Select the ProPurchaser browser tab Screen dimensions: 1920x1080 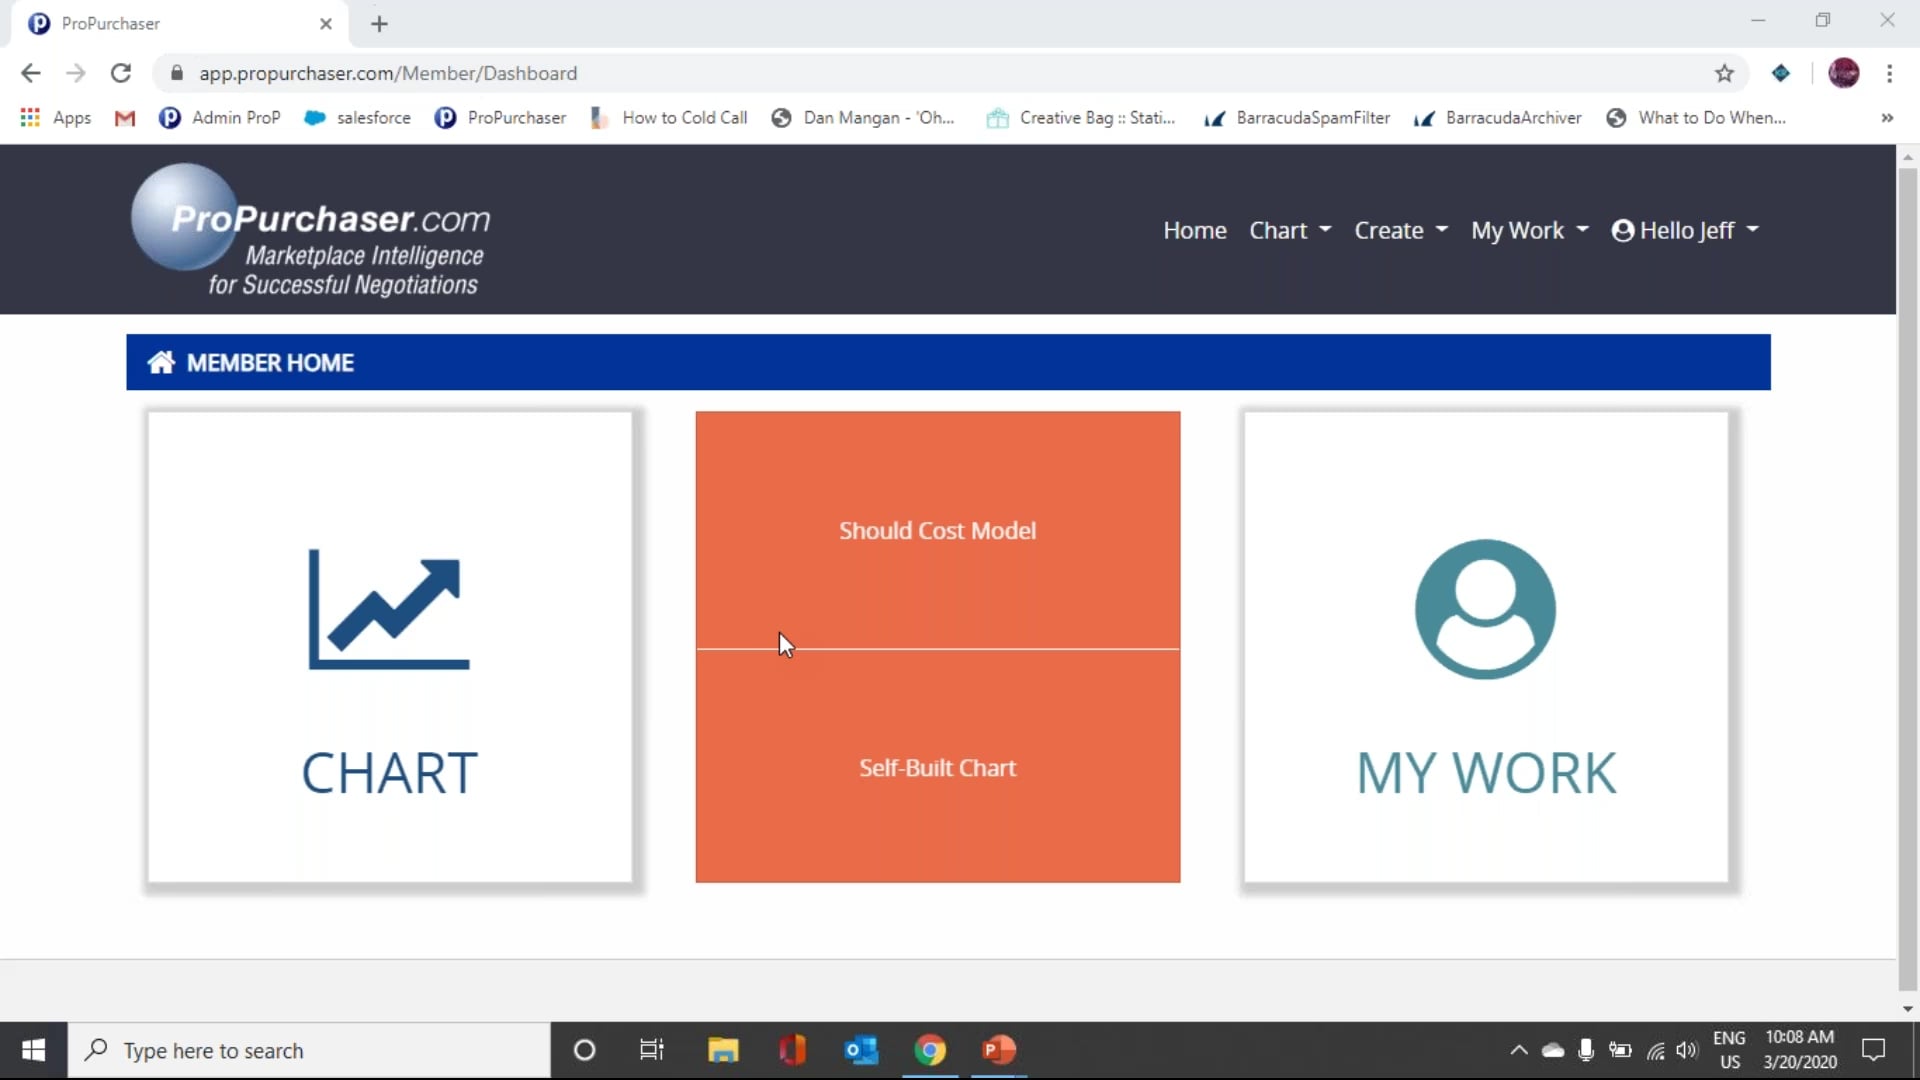coord(180,24)
